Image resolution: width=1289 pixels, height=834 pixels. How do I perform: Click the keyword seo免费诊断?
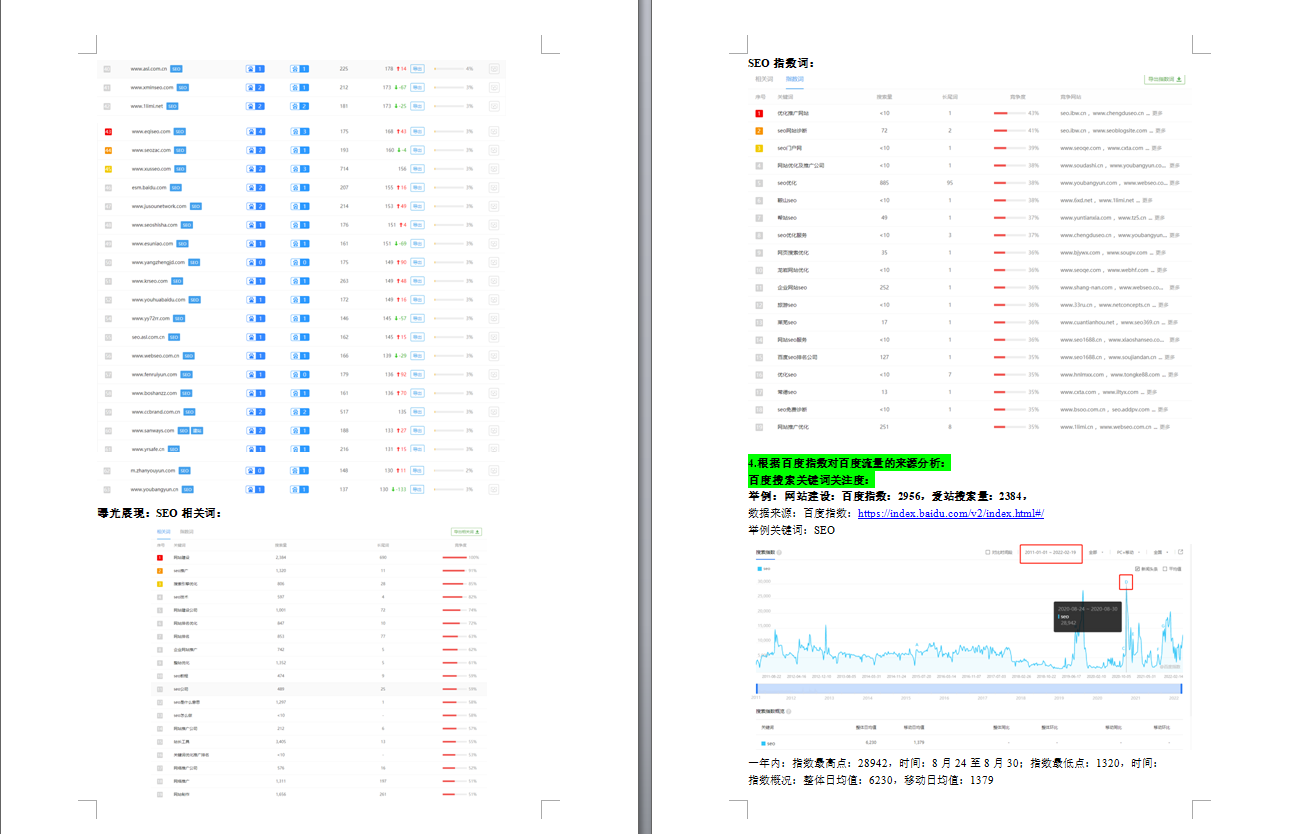792,410
